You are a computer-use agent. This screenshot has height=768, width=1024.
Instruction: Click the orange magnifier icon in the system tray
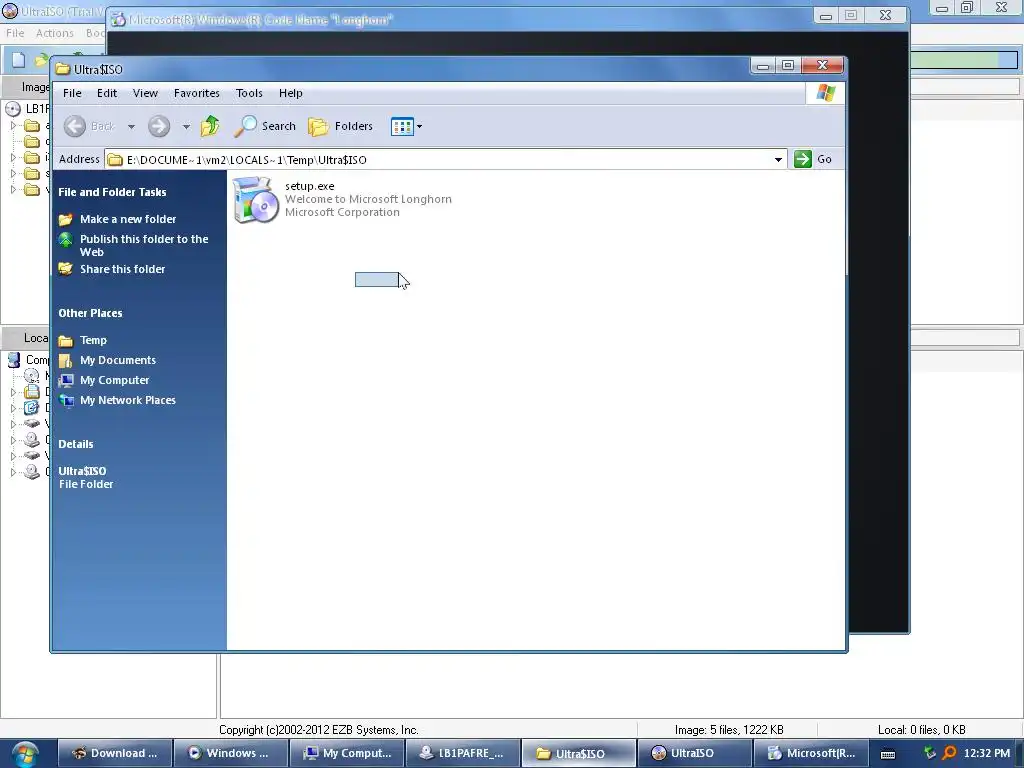tap(950, 753)
